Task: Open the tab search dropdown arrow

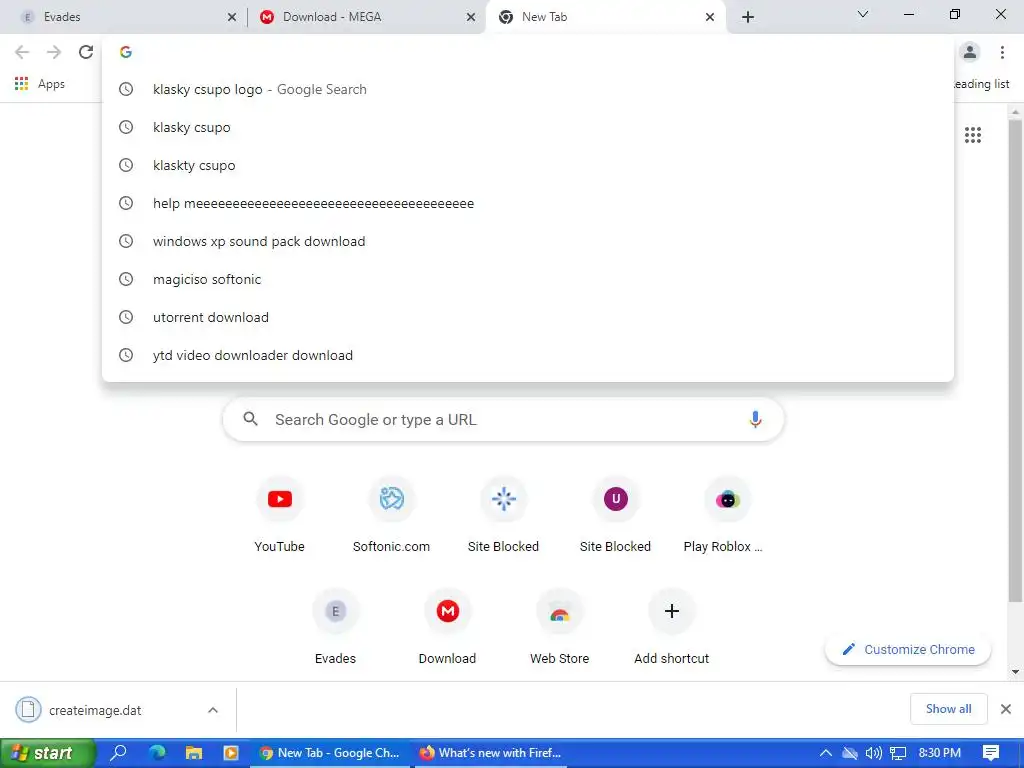Action: (x=863, y=14)
